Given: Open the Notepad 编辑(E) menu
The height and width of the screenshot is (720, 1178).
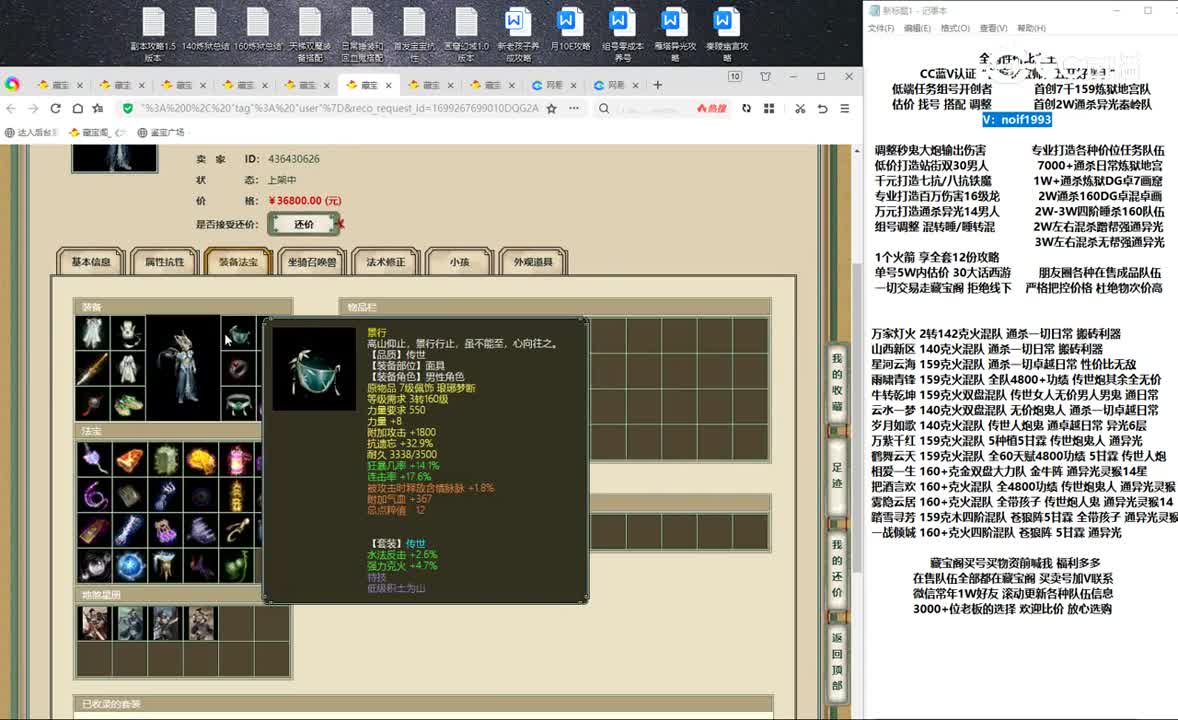Looking at the screenshot, I should (x=917, y=29).
